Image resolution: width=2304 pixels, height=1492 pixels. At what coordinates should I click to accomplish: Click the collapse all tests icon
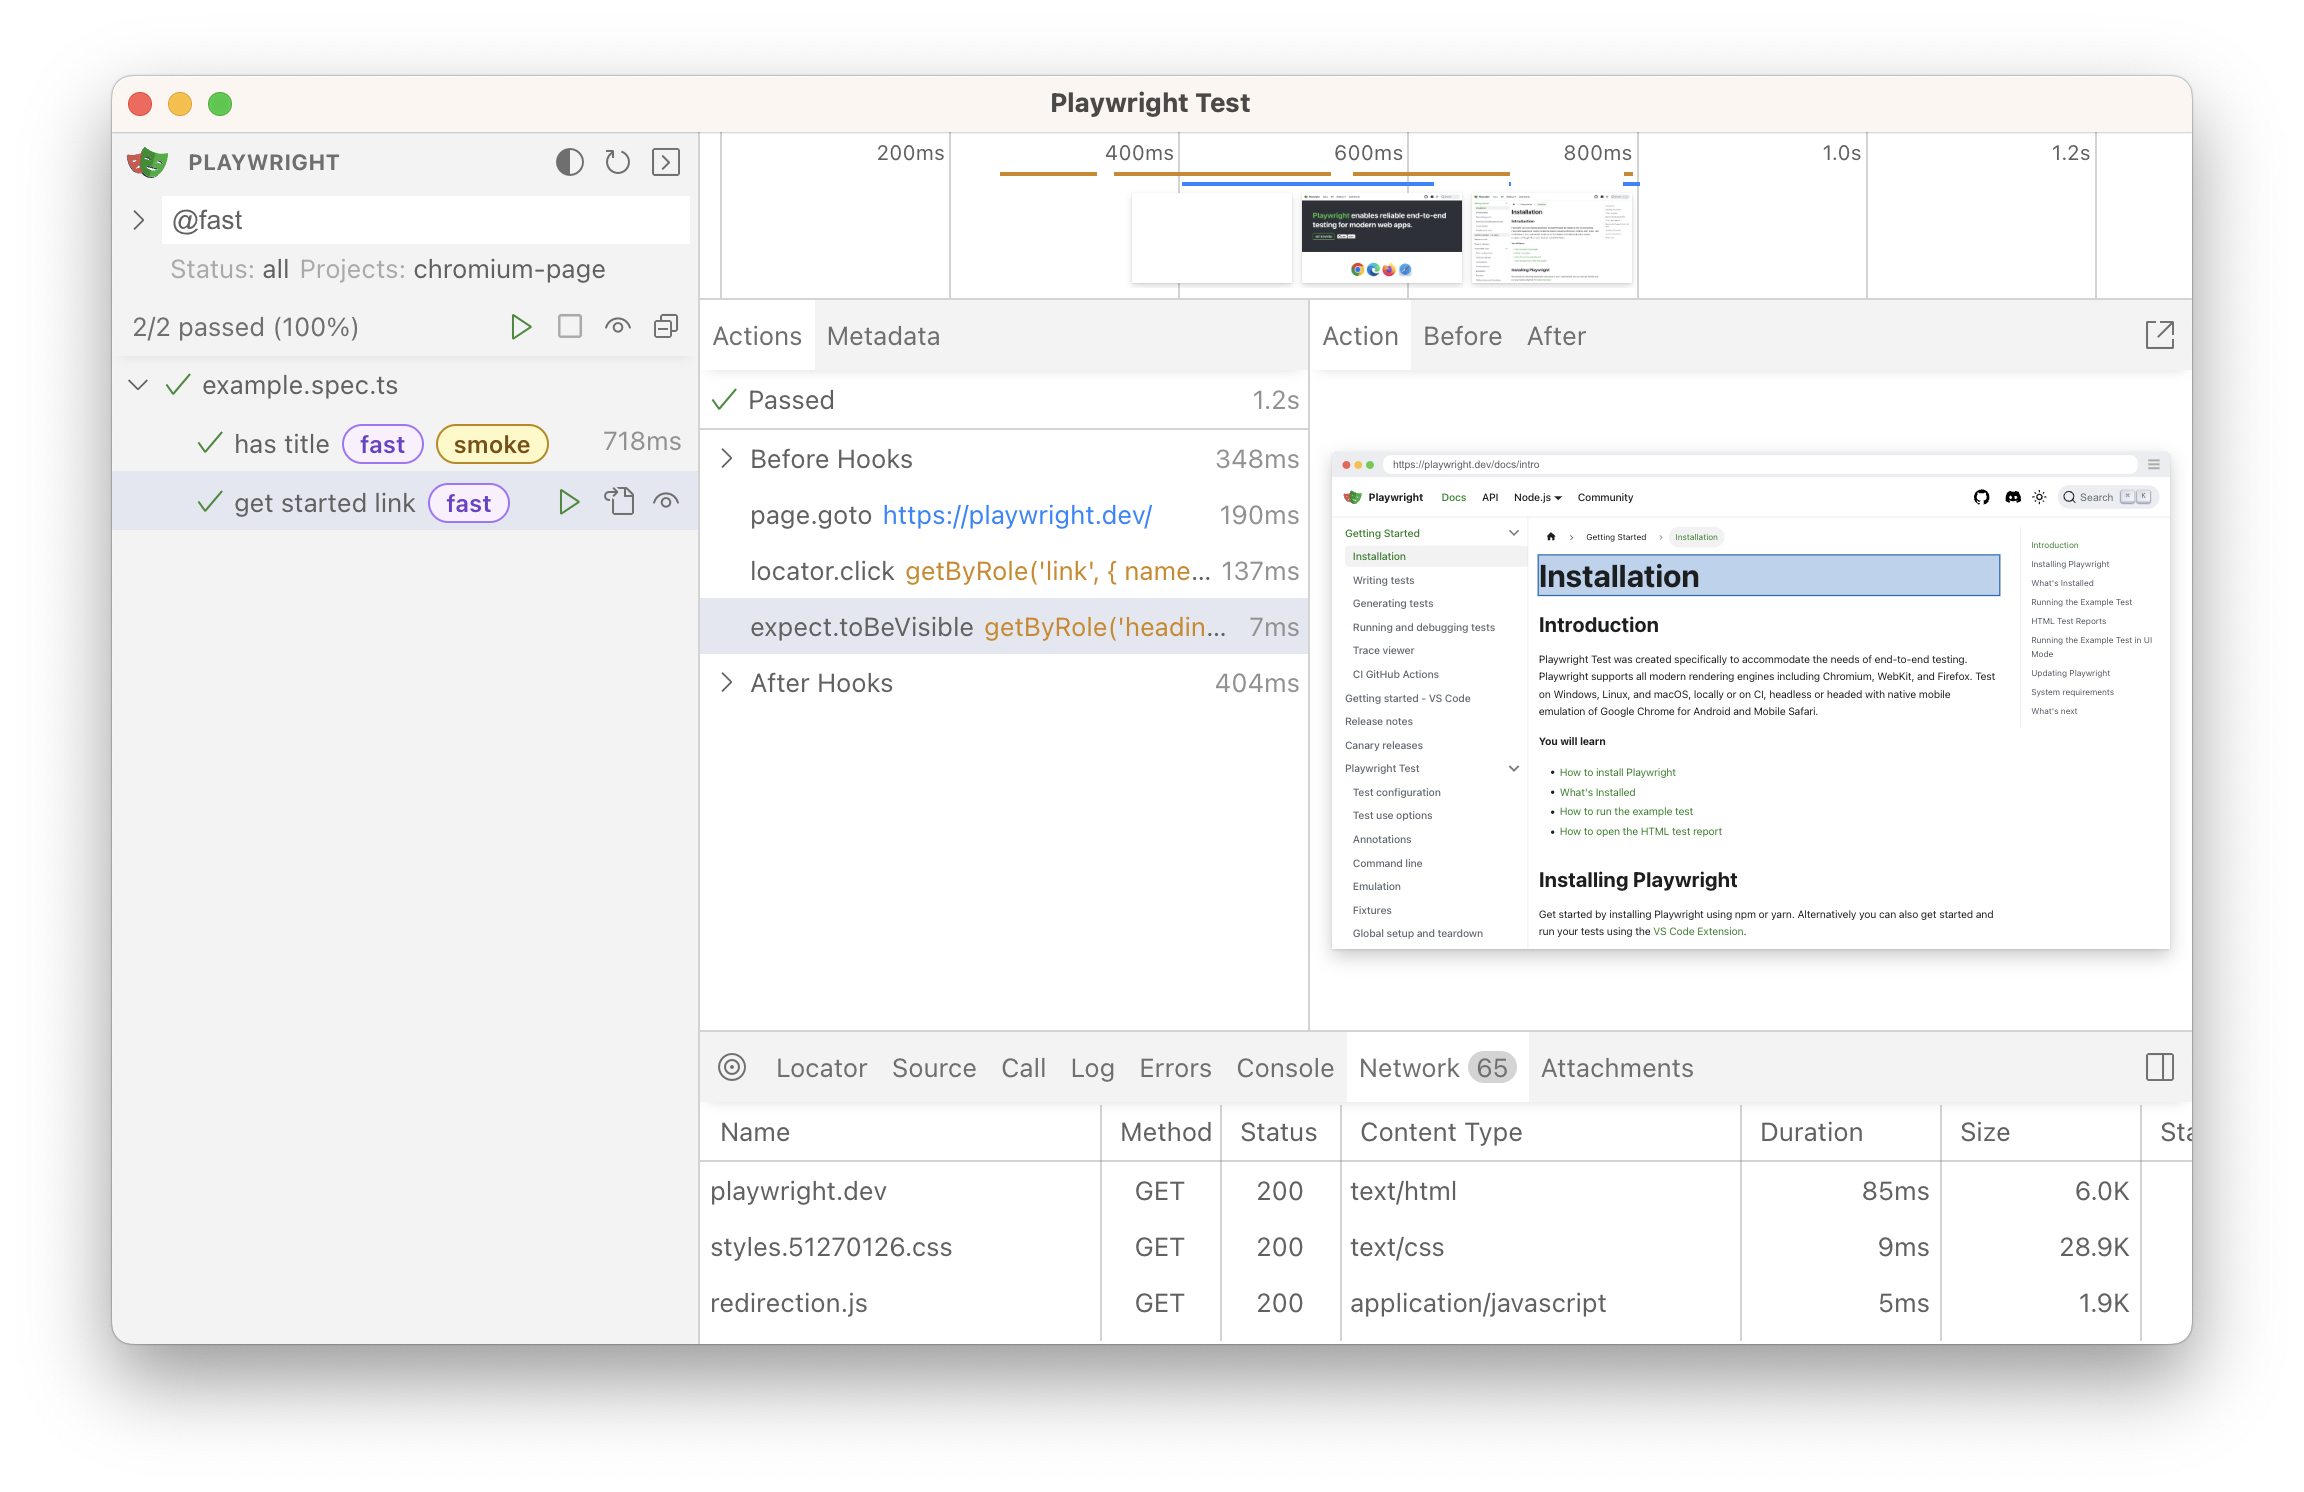click(666, 327)
